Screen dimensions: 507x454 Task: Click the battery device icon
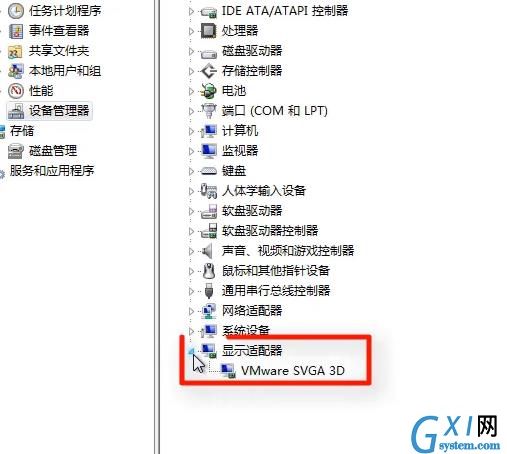tap(209, 91)
